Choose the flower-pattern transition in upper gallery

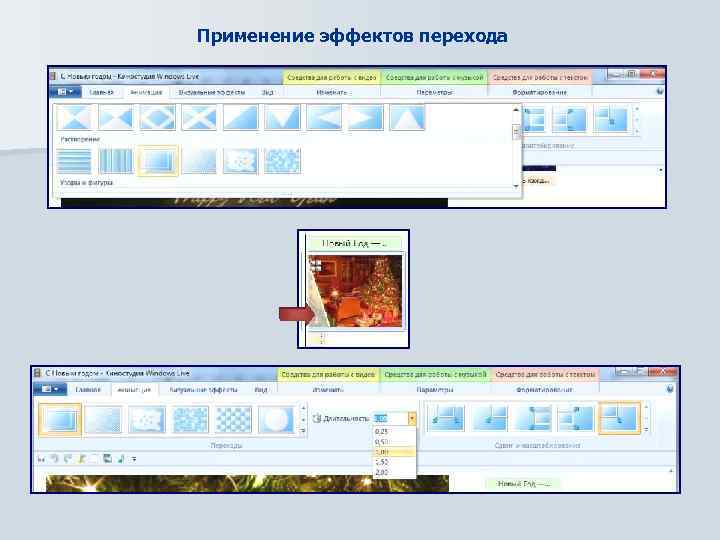click(x=241, y=161)
